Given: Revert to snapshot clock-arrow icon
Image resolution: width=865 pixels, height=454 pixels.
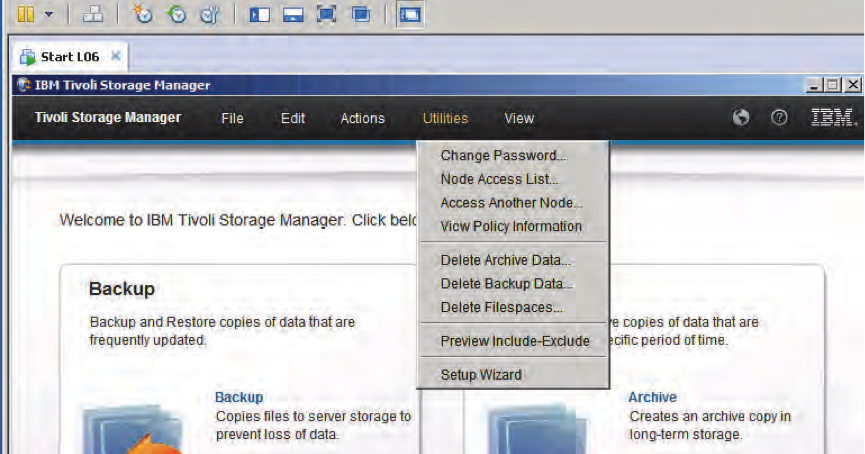Looking at the screenshot, I should [x=177, y=14].
